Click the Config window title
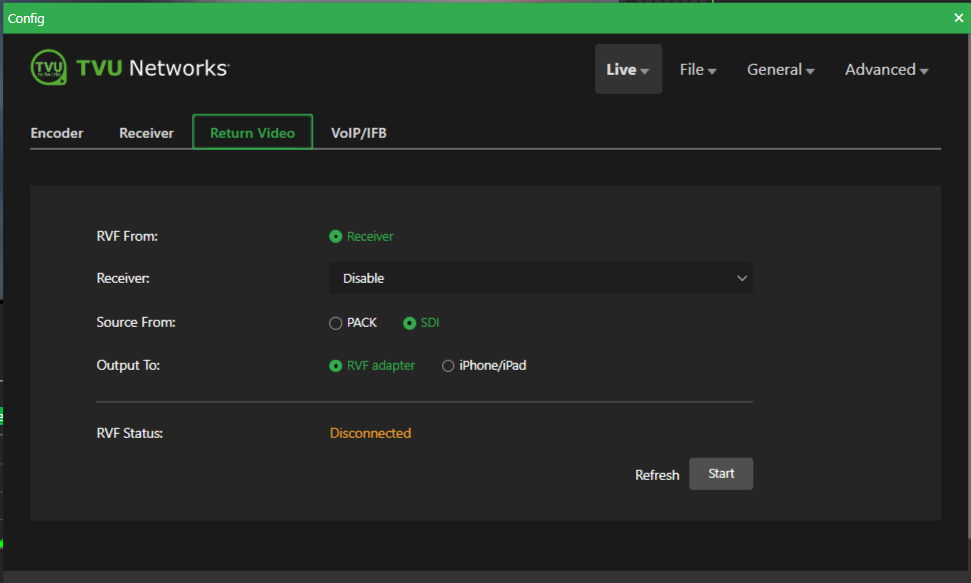The height and width of the screenshot is (583, 971). point(26,19)
